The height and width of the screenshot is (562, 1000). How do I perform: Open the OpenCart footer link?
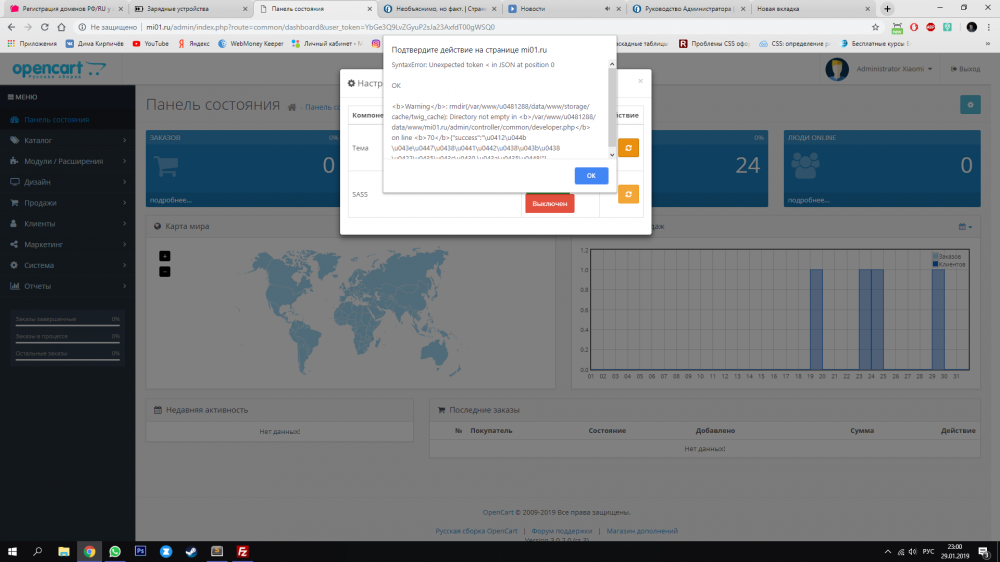pyautogui.click(x=497, y=512)
